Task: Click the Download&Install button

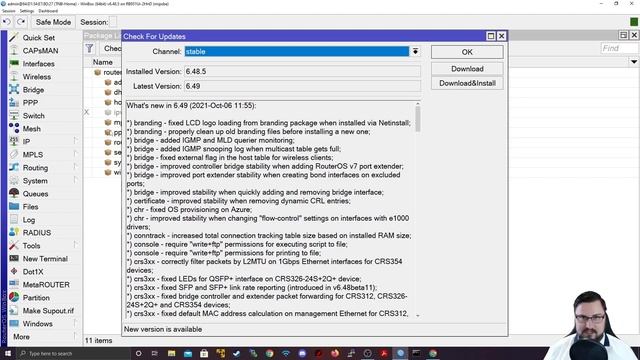Action: (467, 83)
